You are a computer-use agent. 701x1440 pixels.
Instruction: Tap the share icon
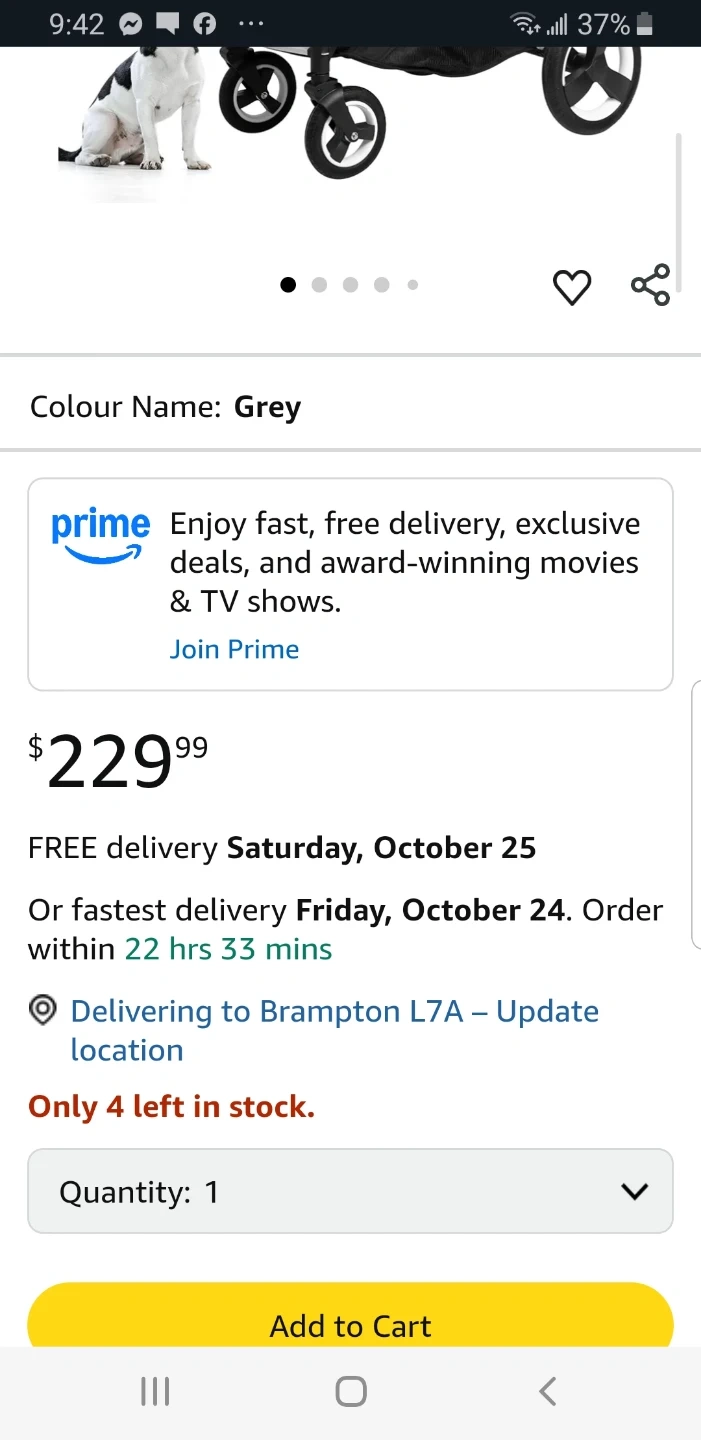coord(650,285)
